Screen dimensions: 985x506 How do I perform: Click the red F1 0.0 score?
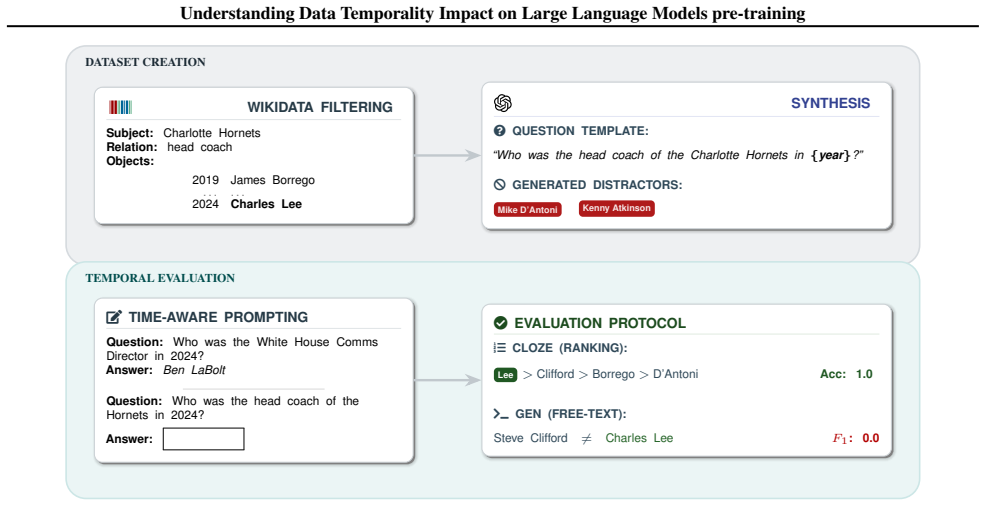pyautogui.click(x=856, y=438)
